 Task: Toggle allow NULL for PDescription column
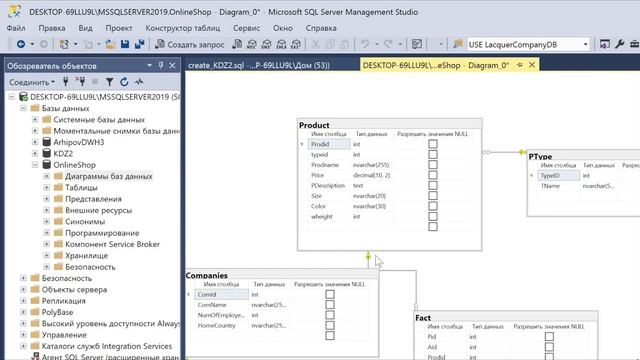[x=433, y=185]
